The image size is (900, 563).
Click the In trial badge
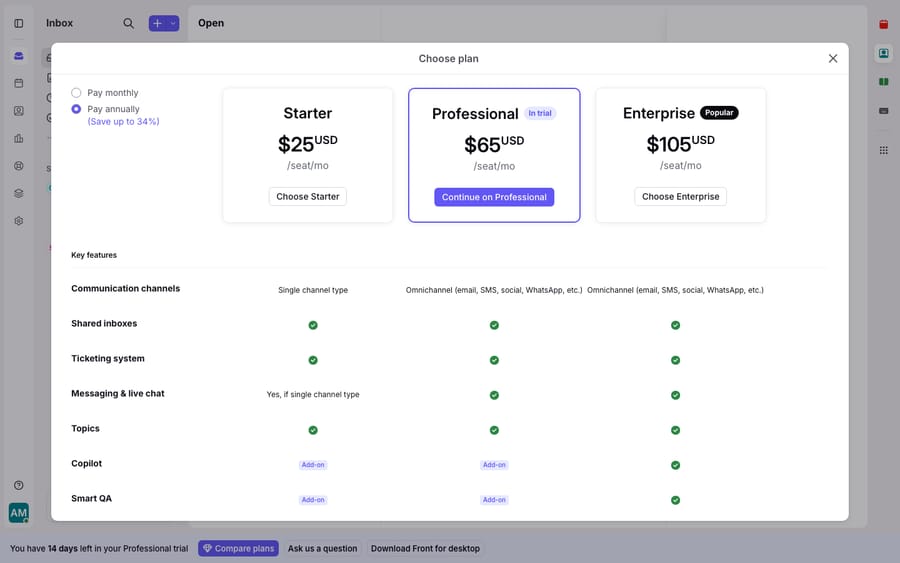click(x=540, y=113)
